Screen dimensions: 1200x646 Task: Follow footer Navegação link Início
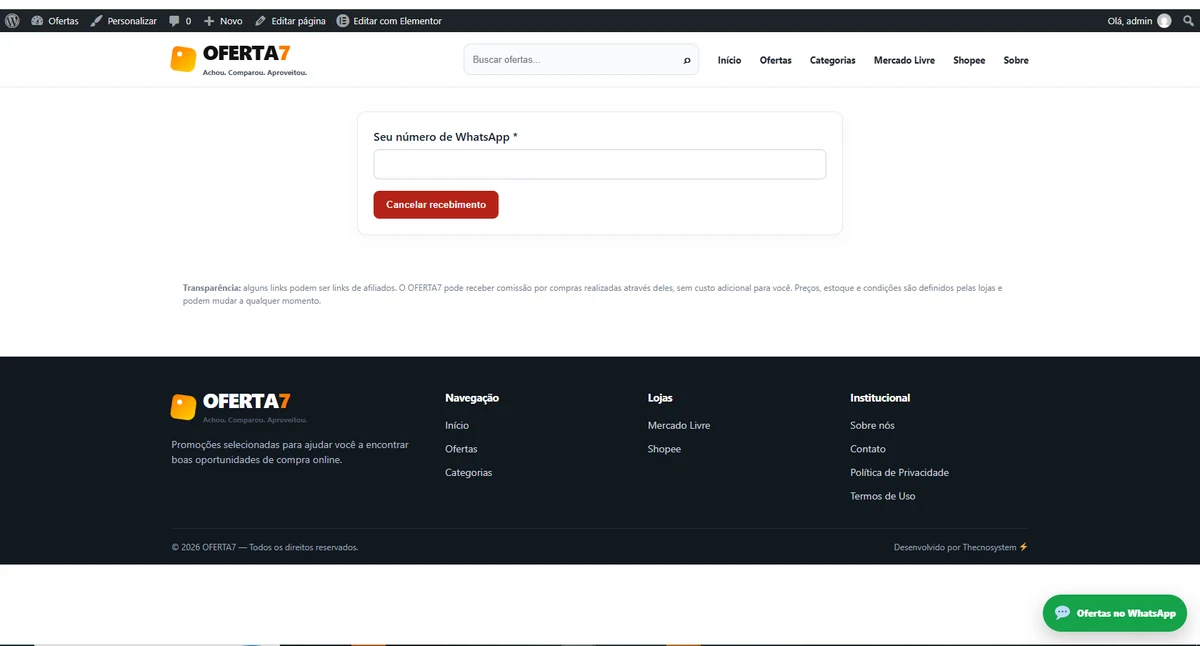[x=457, y=425]
